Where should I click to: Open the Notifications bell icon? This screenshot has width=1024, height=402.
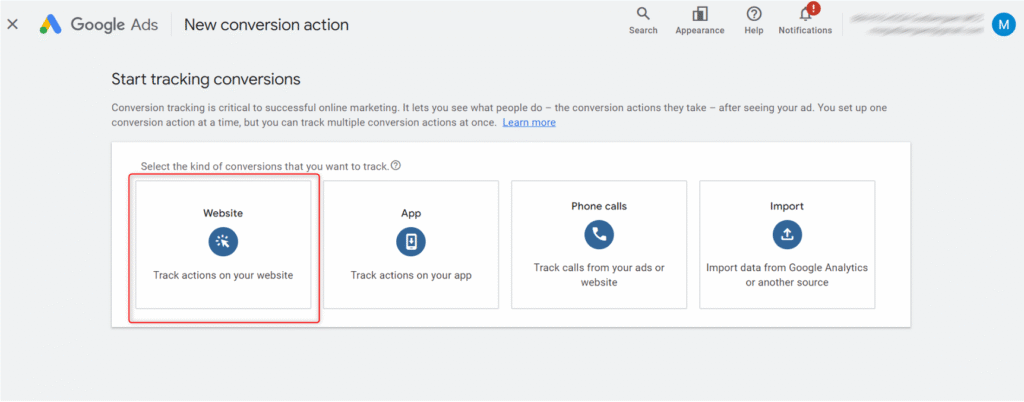click(x=804, y=15)
